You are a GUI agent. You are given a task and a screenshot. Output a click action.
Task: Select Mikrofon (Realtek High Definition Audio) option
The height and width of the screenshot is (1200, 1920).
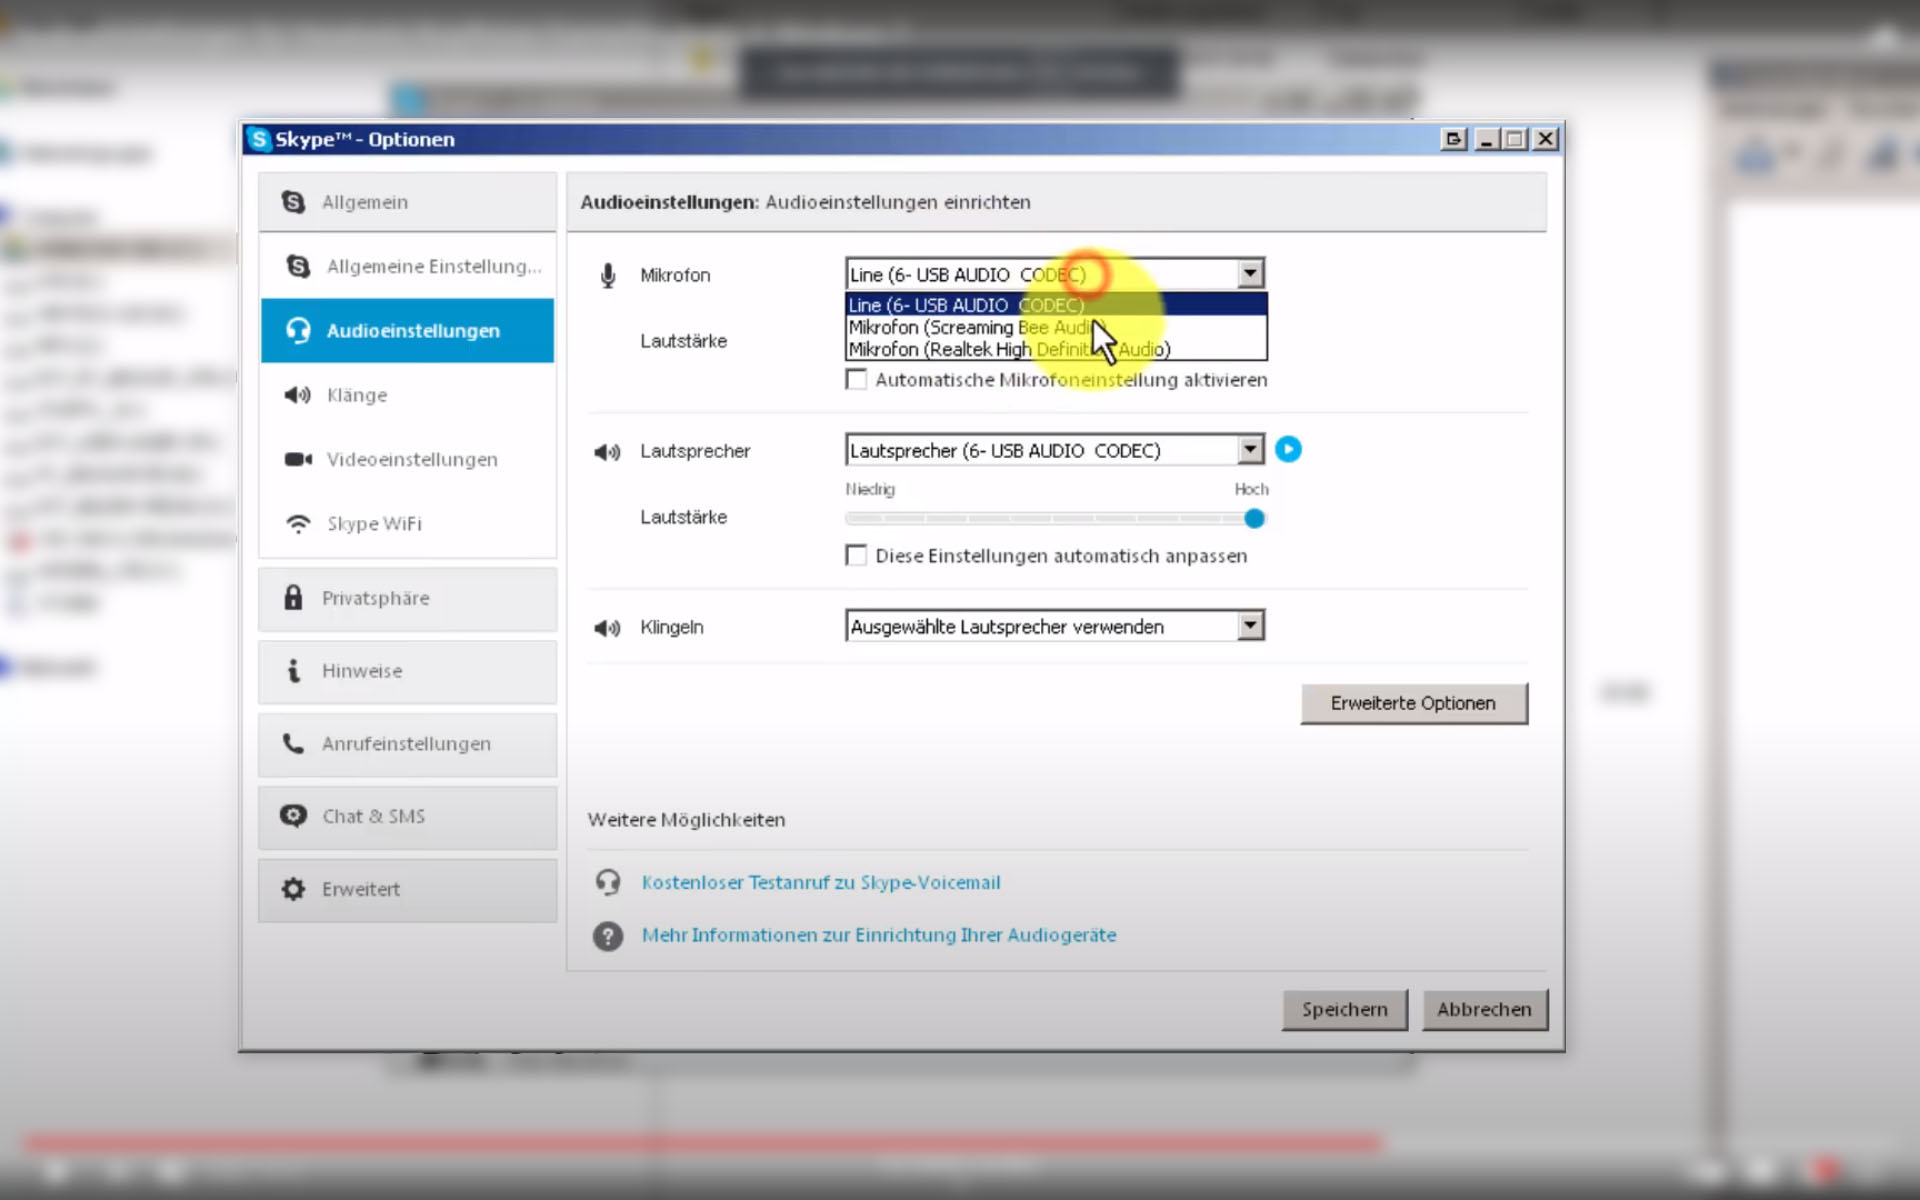(x=1056, y=349)
